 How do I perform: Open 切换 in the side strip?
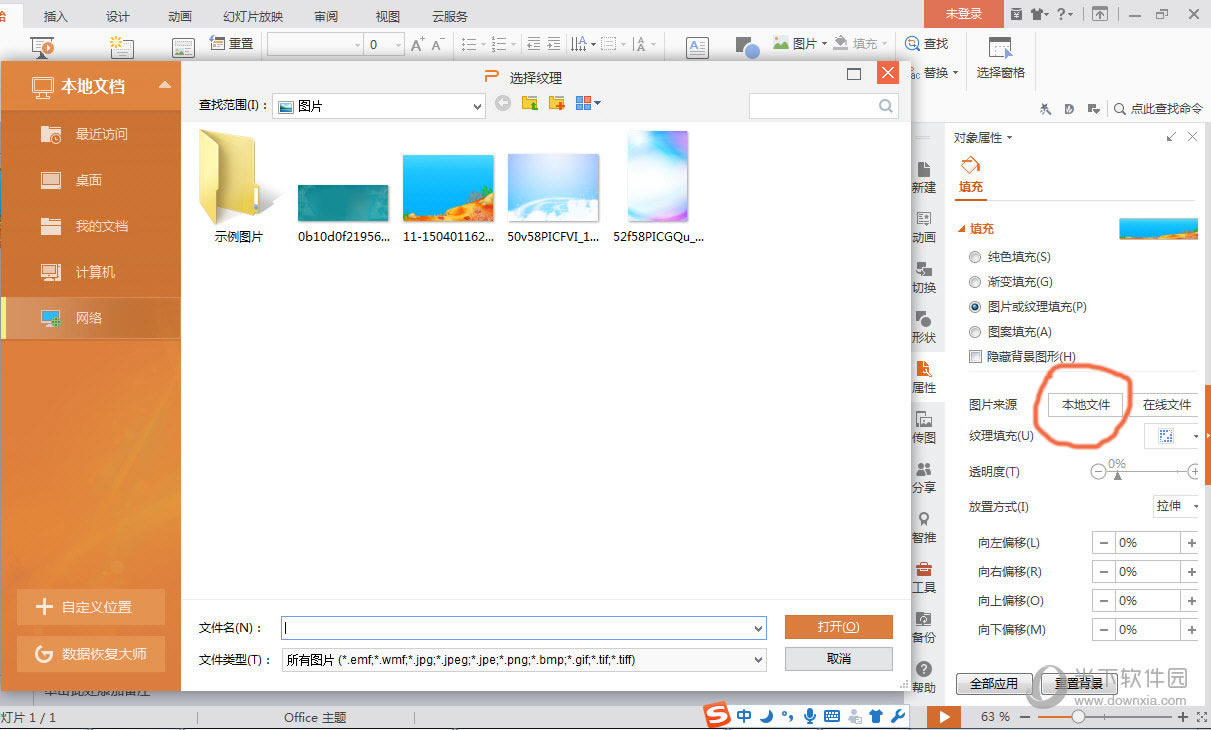924,278
